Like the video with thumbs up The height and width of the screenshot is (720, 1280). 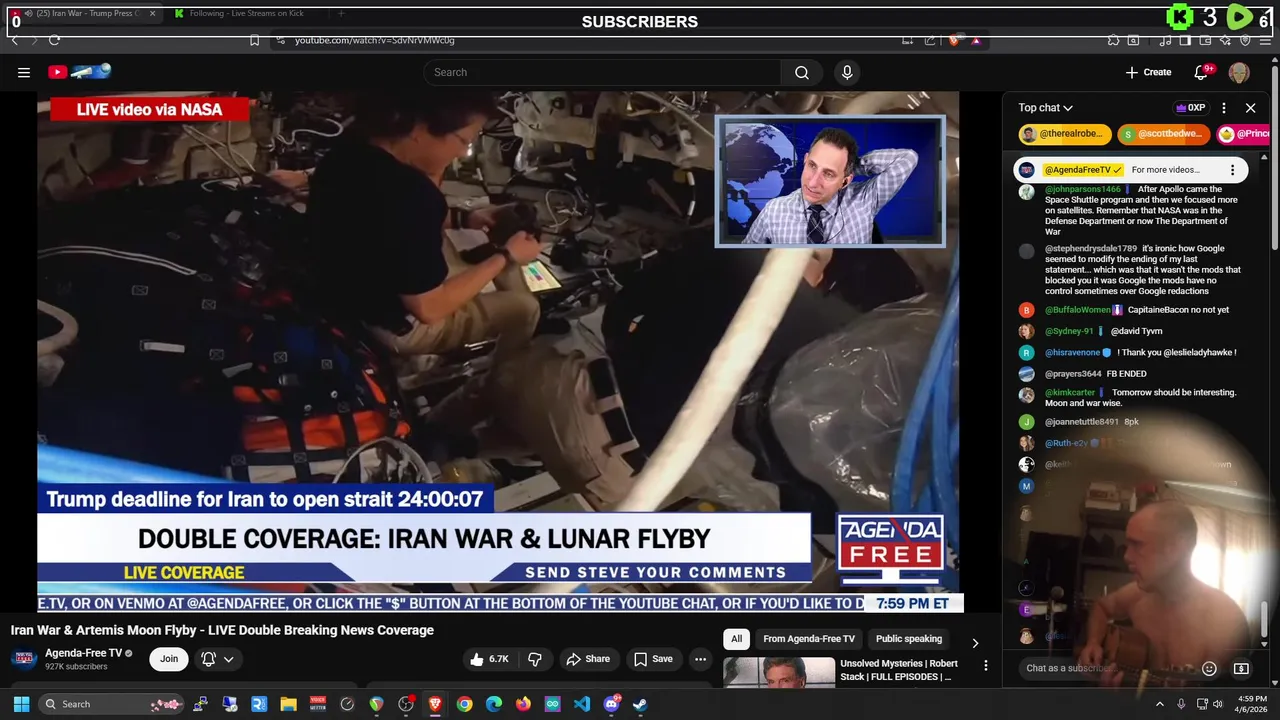pos(490,659)
